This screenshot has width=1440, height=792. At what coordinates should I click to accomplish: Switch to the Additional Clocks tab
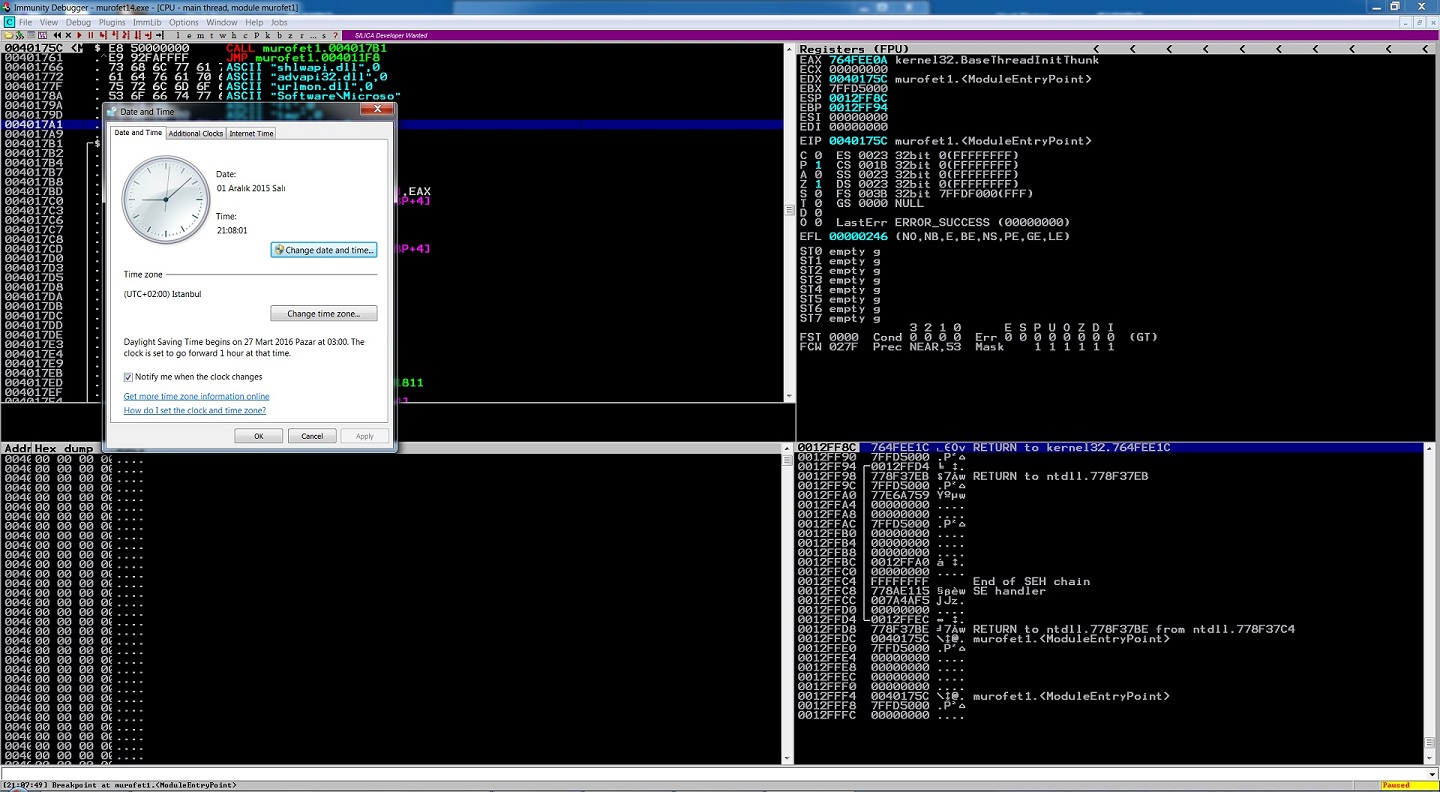click(196, 133)
